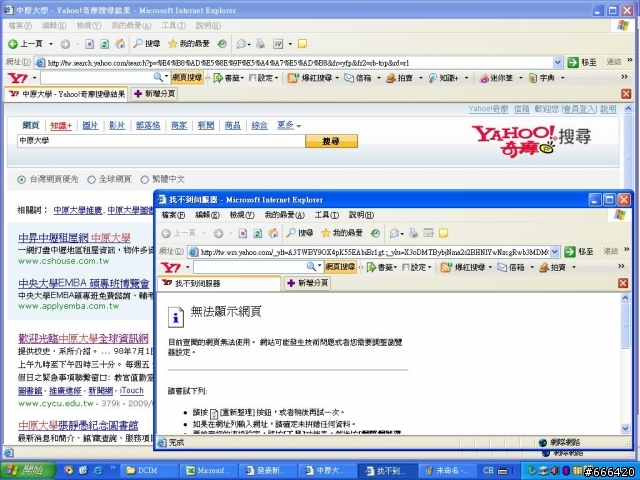Open 歡迎光臨中原大學全球資訊網 result link
This screenshot has height=480, width=640.
pyautogui.click(x=83, y=338)
